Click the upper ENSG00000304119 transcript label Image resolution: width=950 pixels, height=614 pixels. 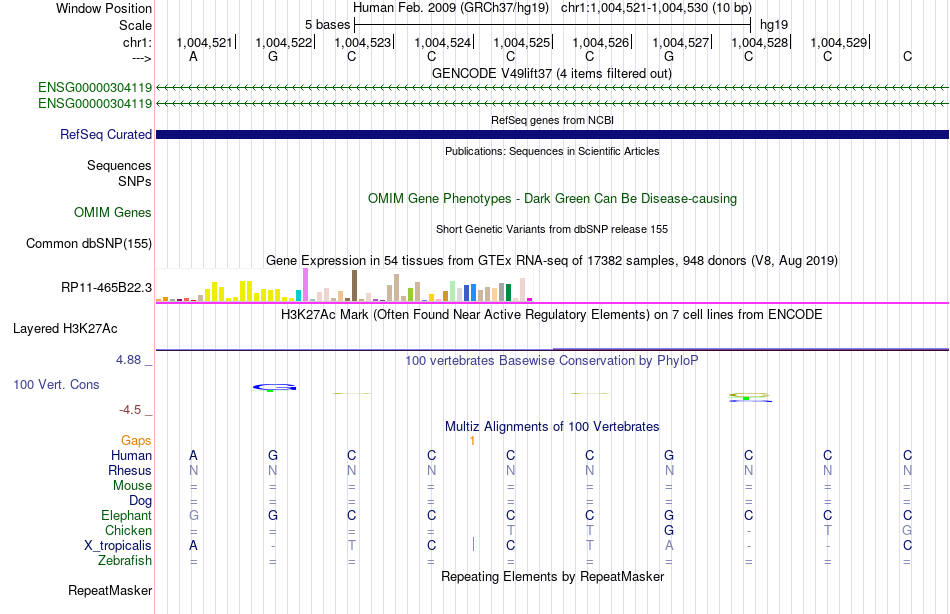point(95,87)
